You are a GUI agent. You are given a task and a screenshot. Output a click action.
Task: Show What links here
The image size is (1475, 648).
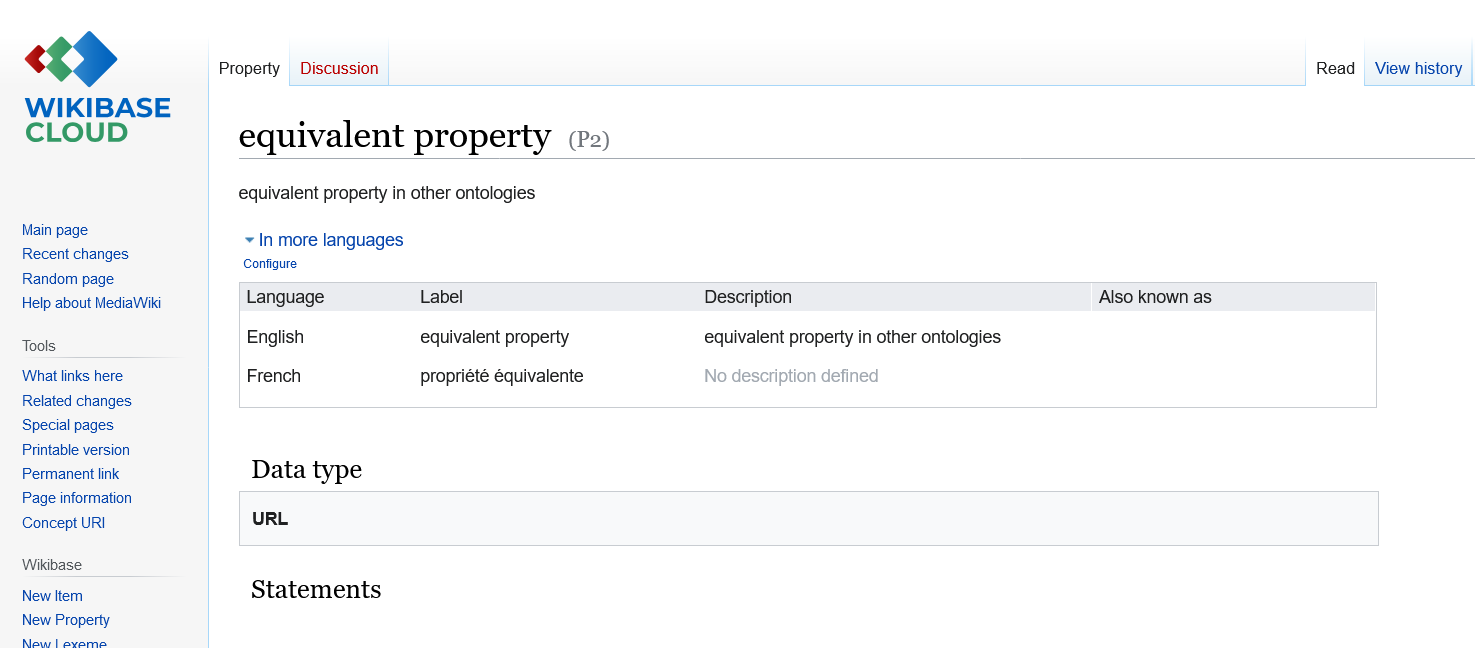coord(72,376)
